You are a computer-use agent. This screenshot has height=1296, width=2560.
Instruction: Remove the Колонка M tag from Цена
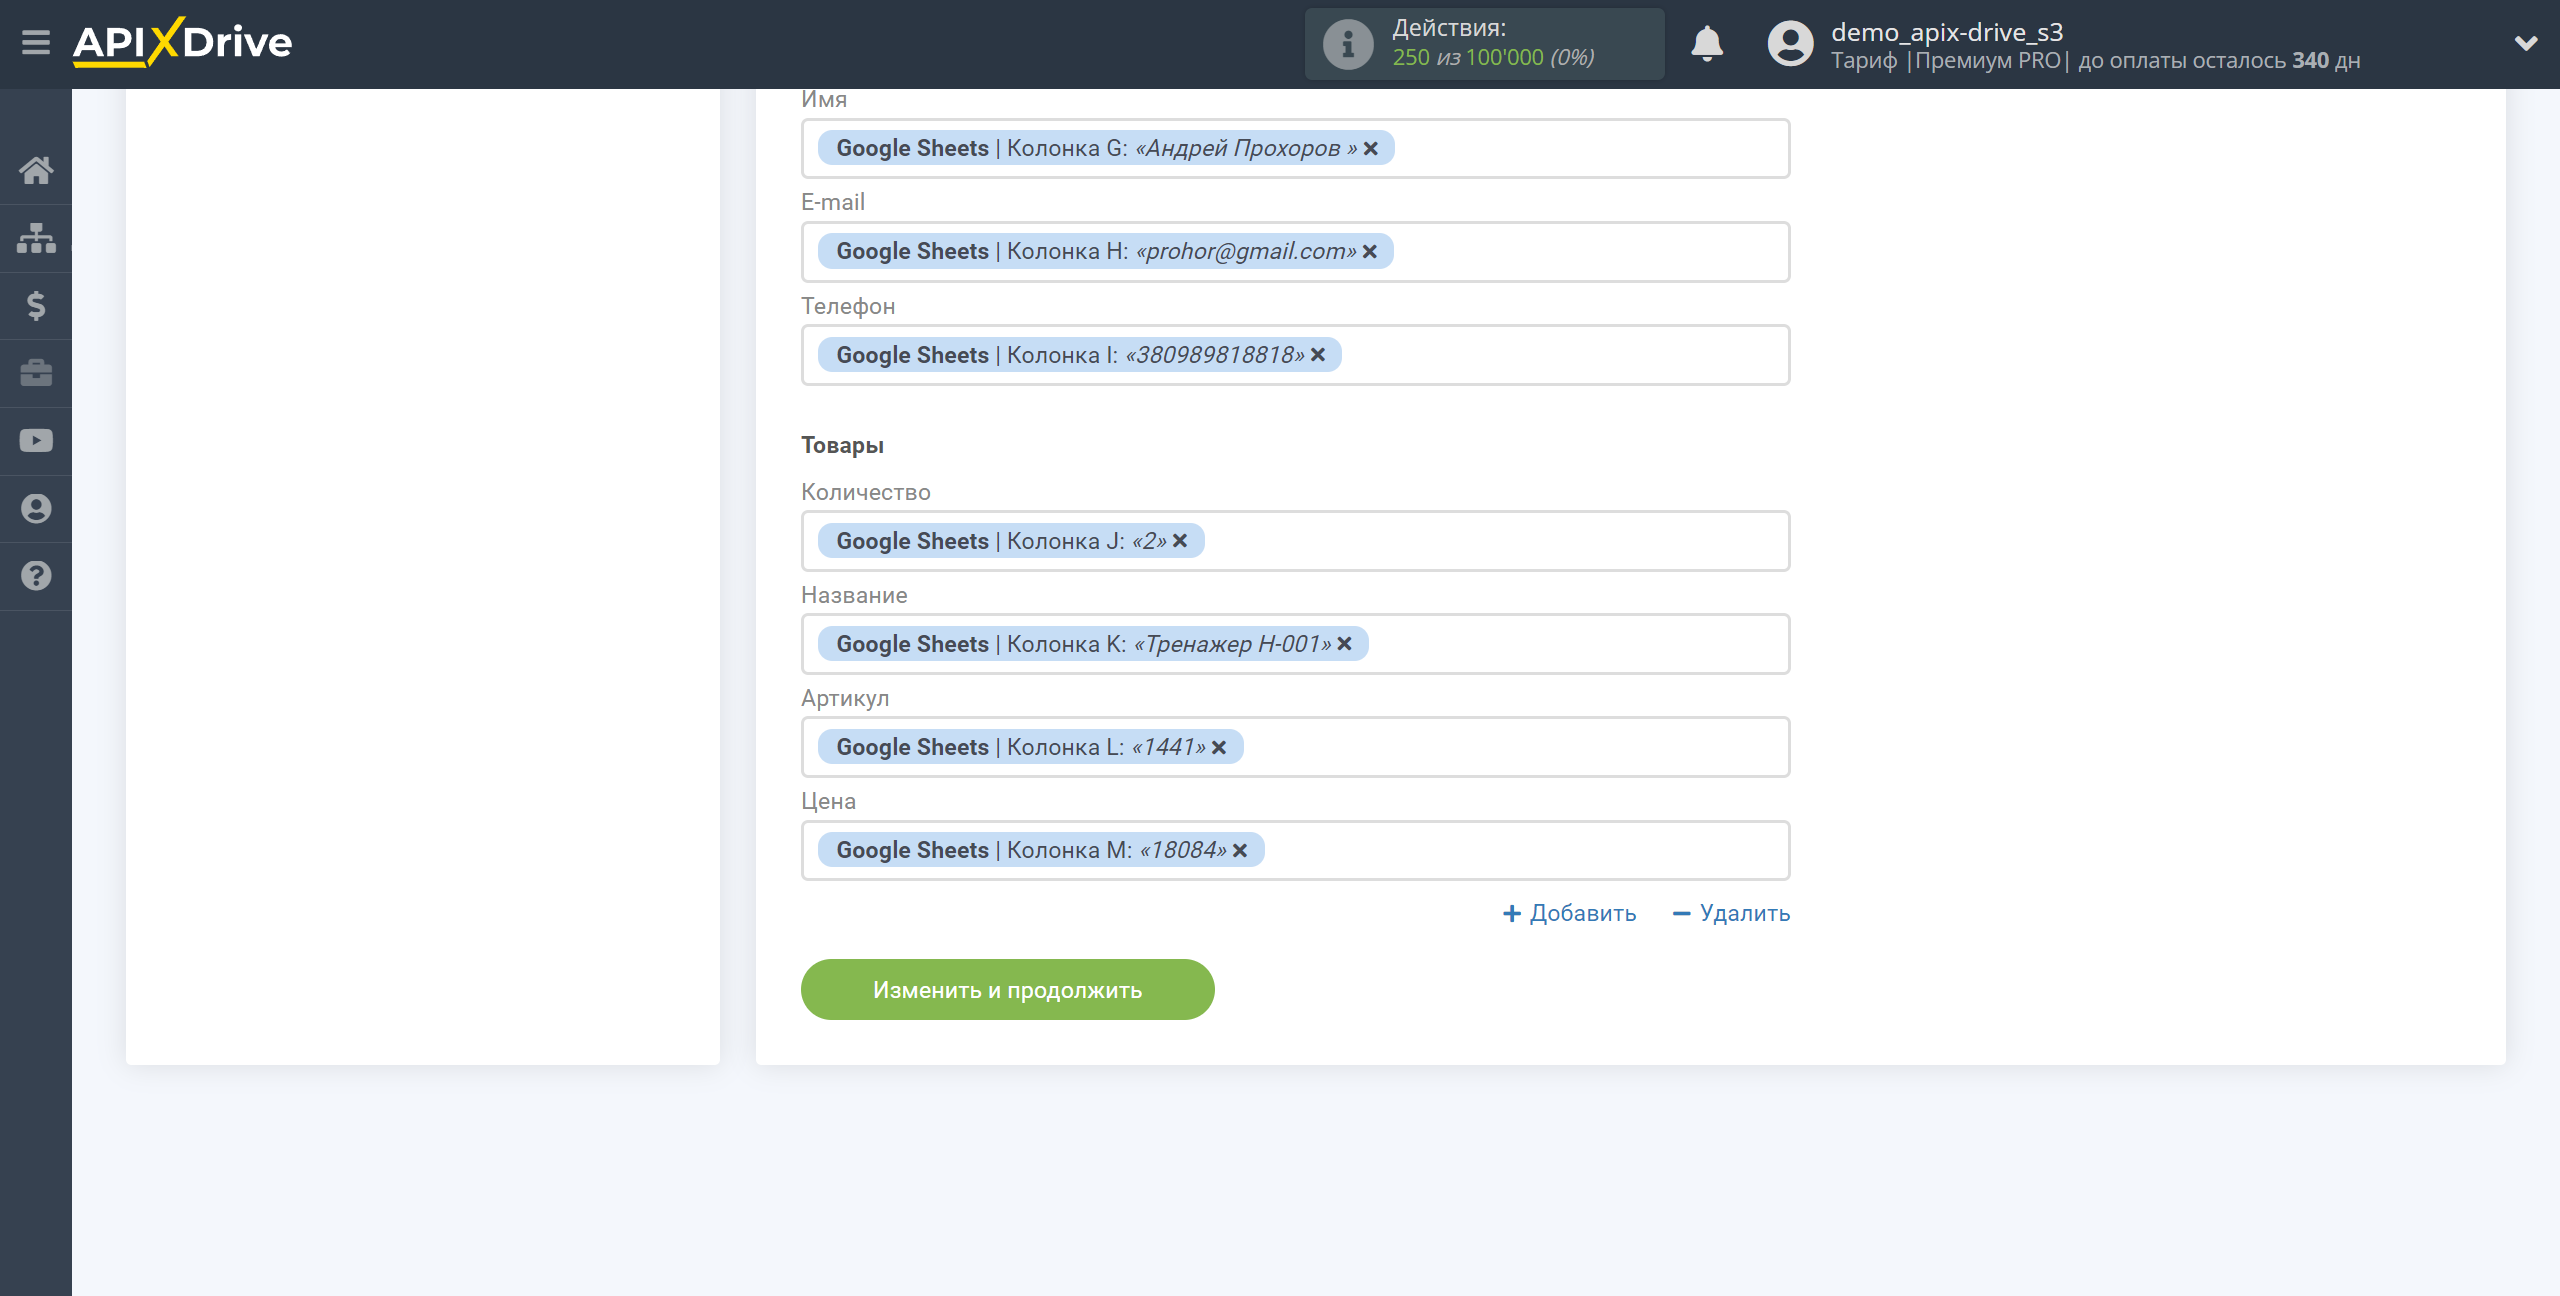pyautogui.click(x=1240, y=850)
